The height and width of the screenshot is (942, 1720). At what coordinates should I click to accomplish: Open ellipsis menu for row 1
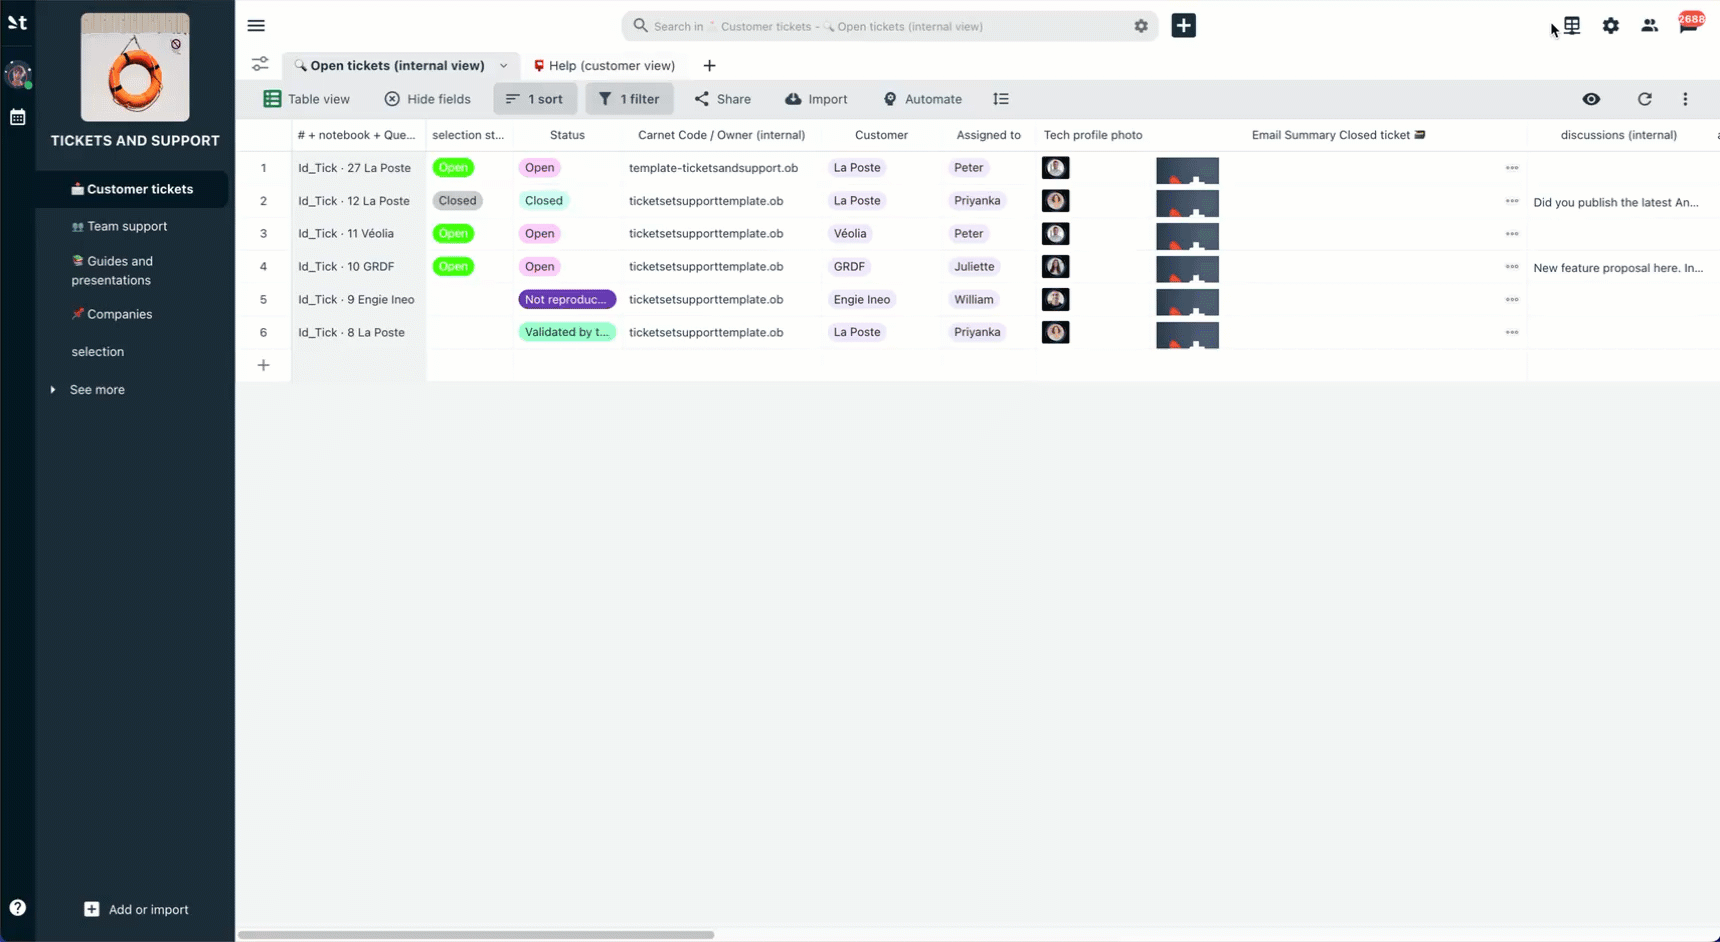tap(1512, 168)
